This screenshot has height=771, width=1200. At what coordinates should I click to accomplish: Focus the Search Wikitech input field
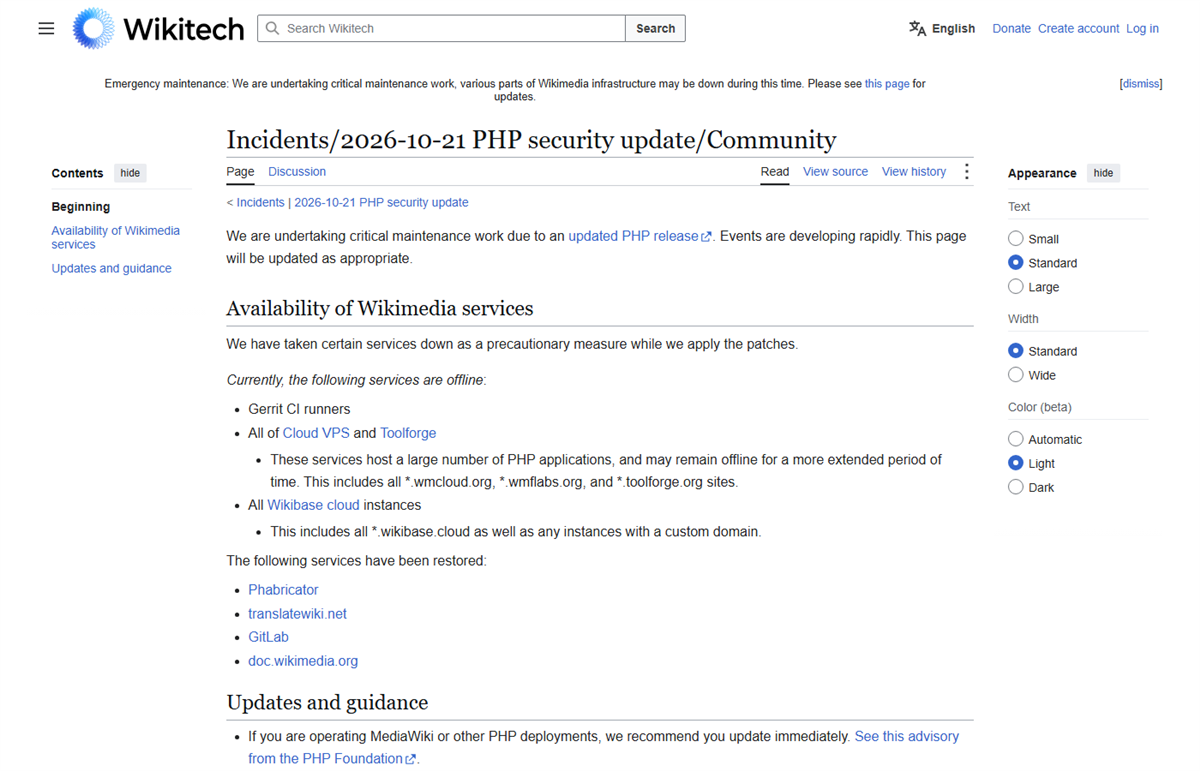tap(441, 28)
